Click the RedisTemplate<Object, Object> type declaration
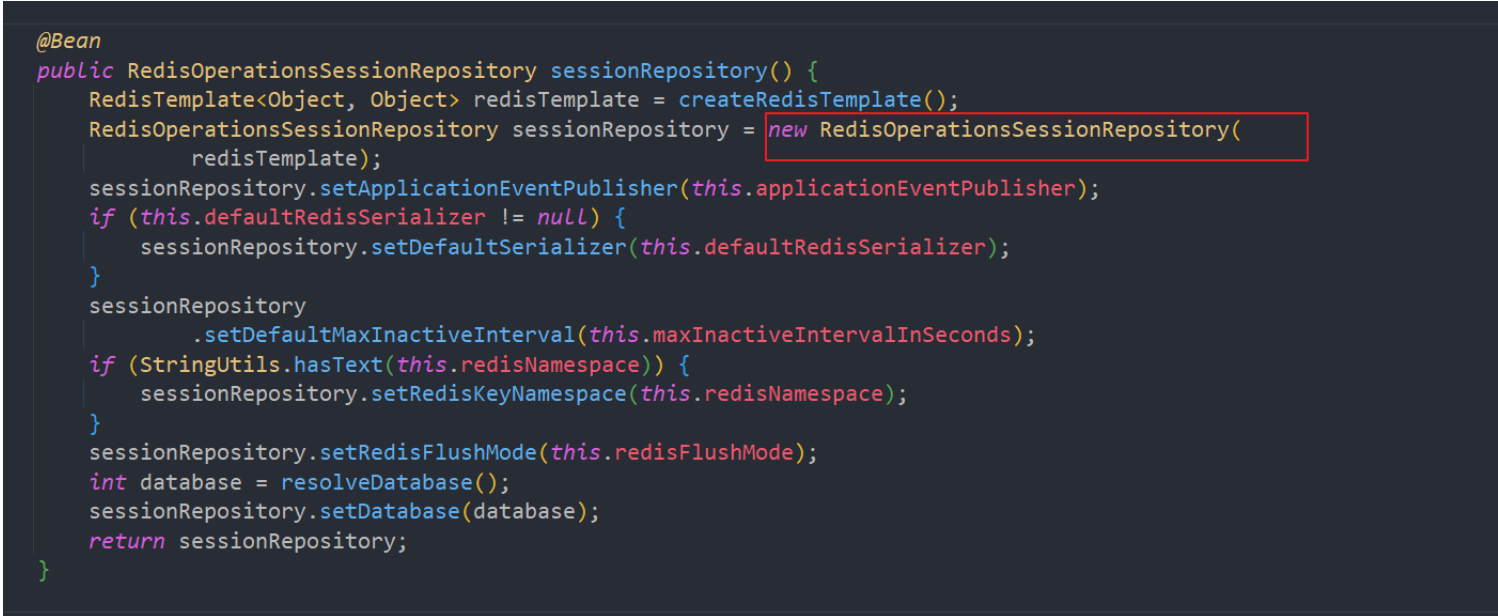 pyautogui.click(x=274, y=100)
